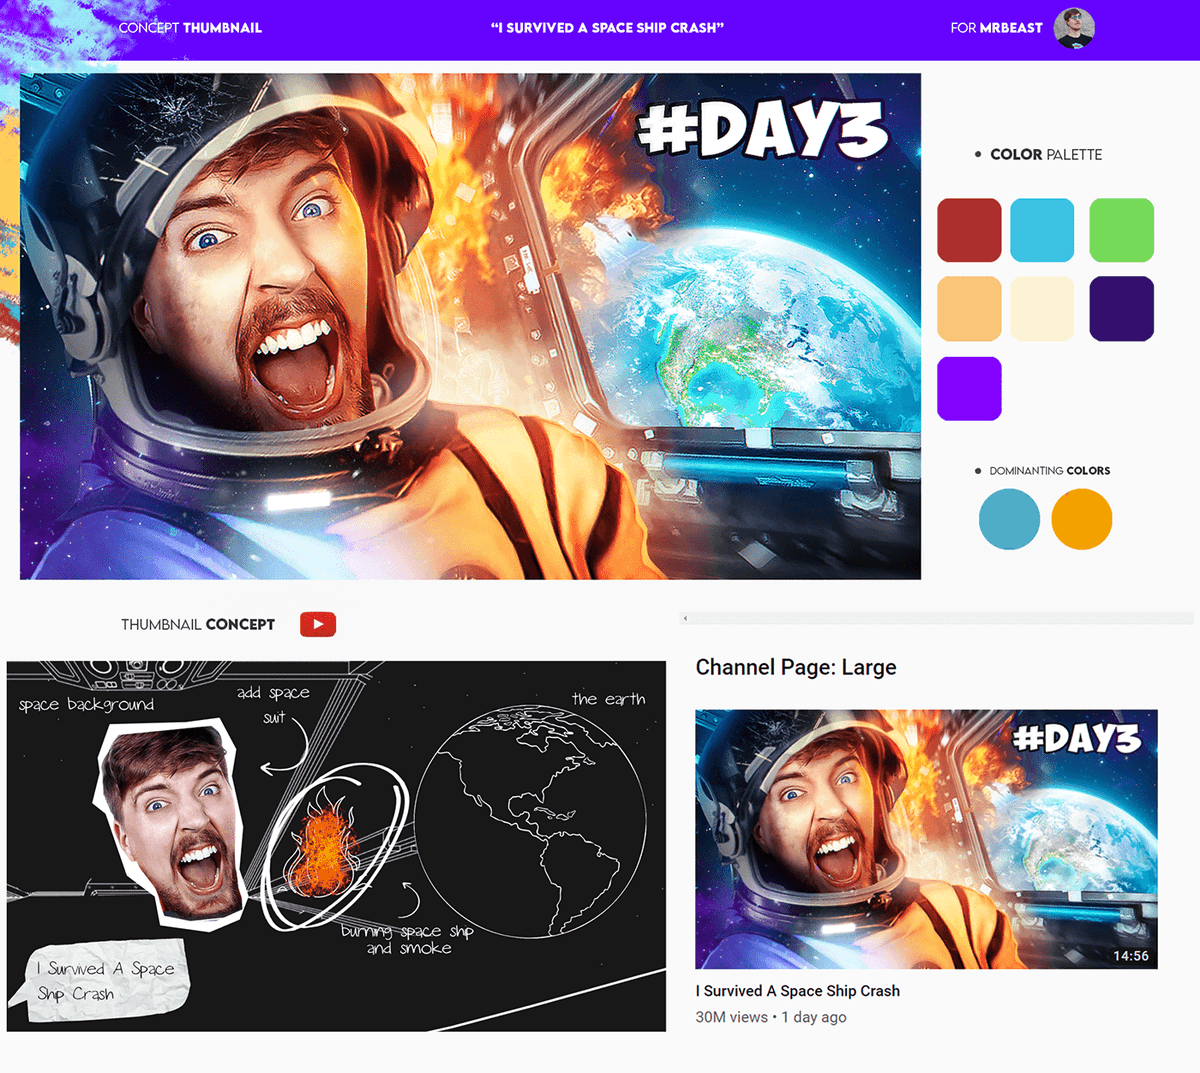Click the #DAY3 text on small thumbnail

point(1077,738)
